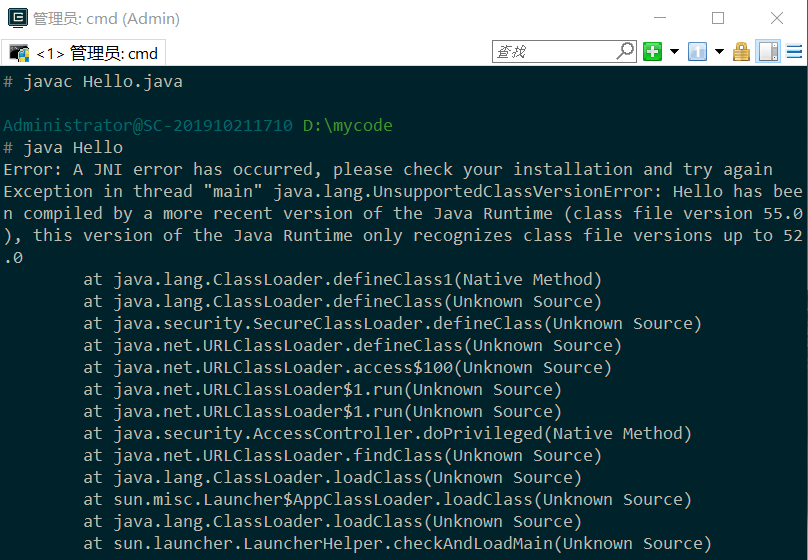Expand the arrow beside the console number icon

coord(719,52)
